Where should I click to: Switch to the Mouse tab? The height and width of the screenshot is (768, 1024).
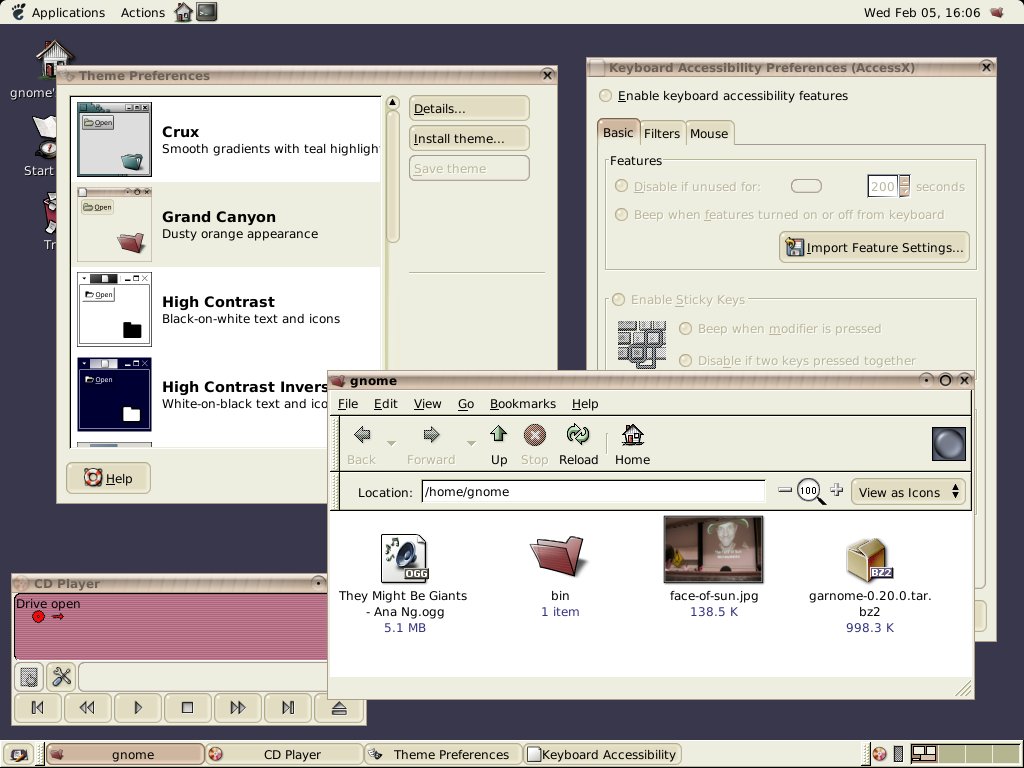(x=709, y=133)
